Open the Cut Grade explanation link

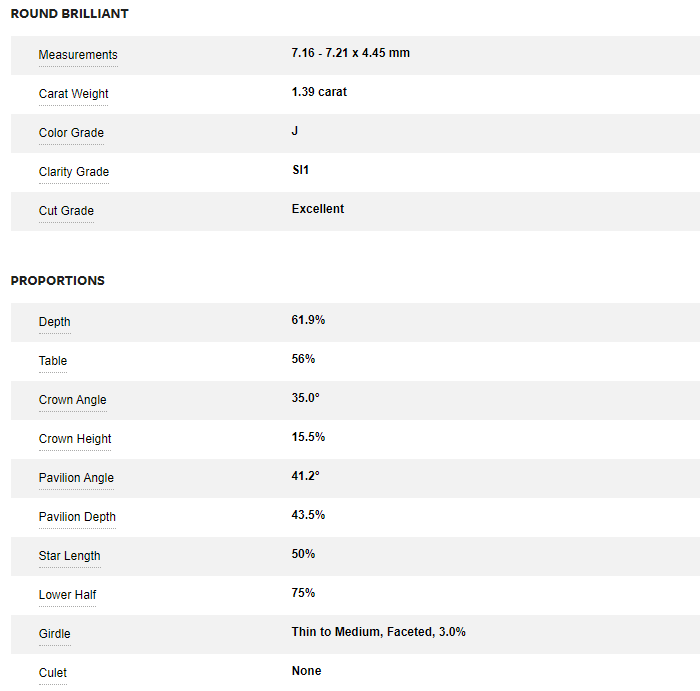click(x=66, y=211)
